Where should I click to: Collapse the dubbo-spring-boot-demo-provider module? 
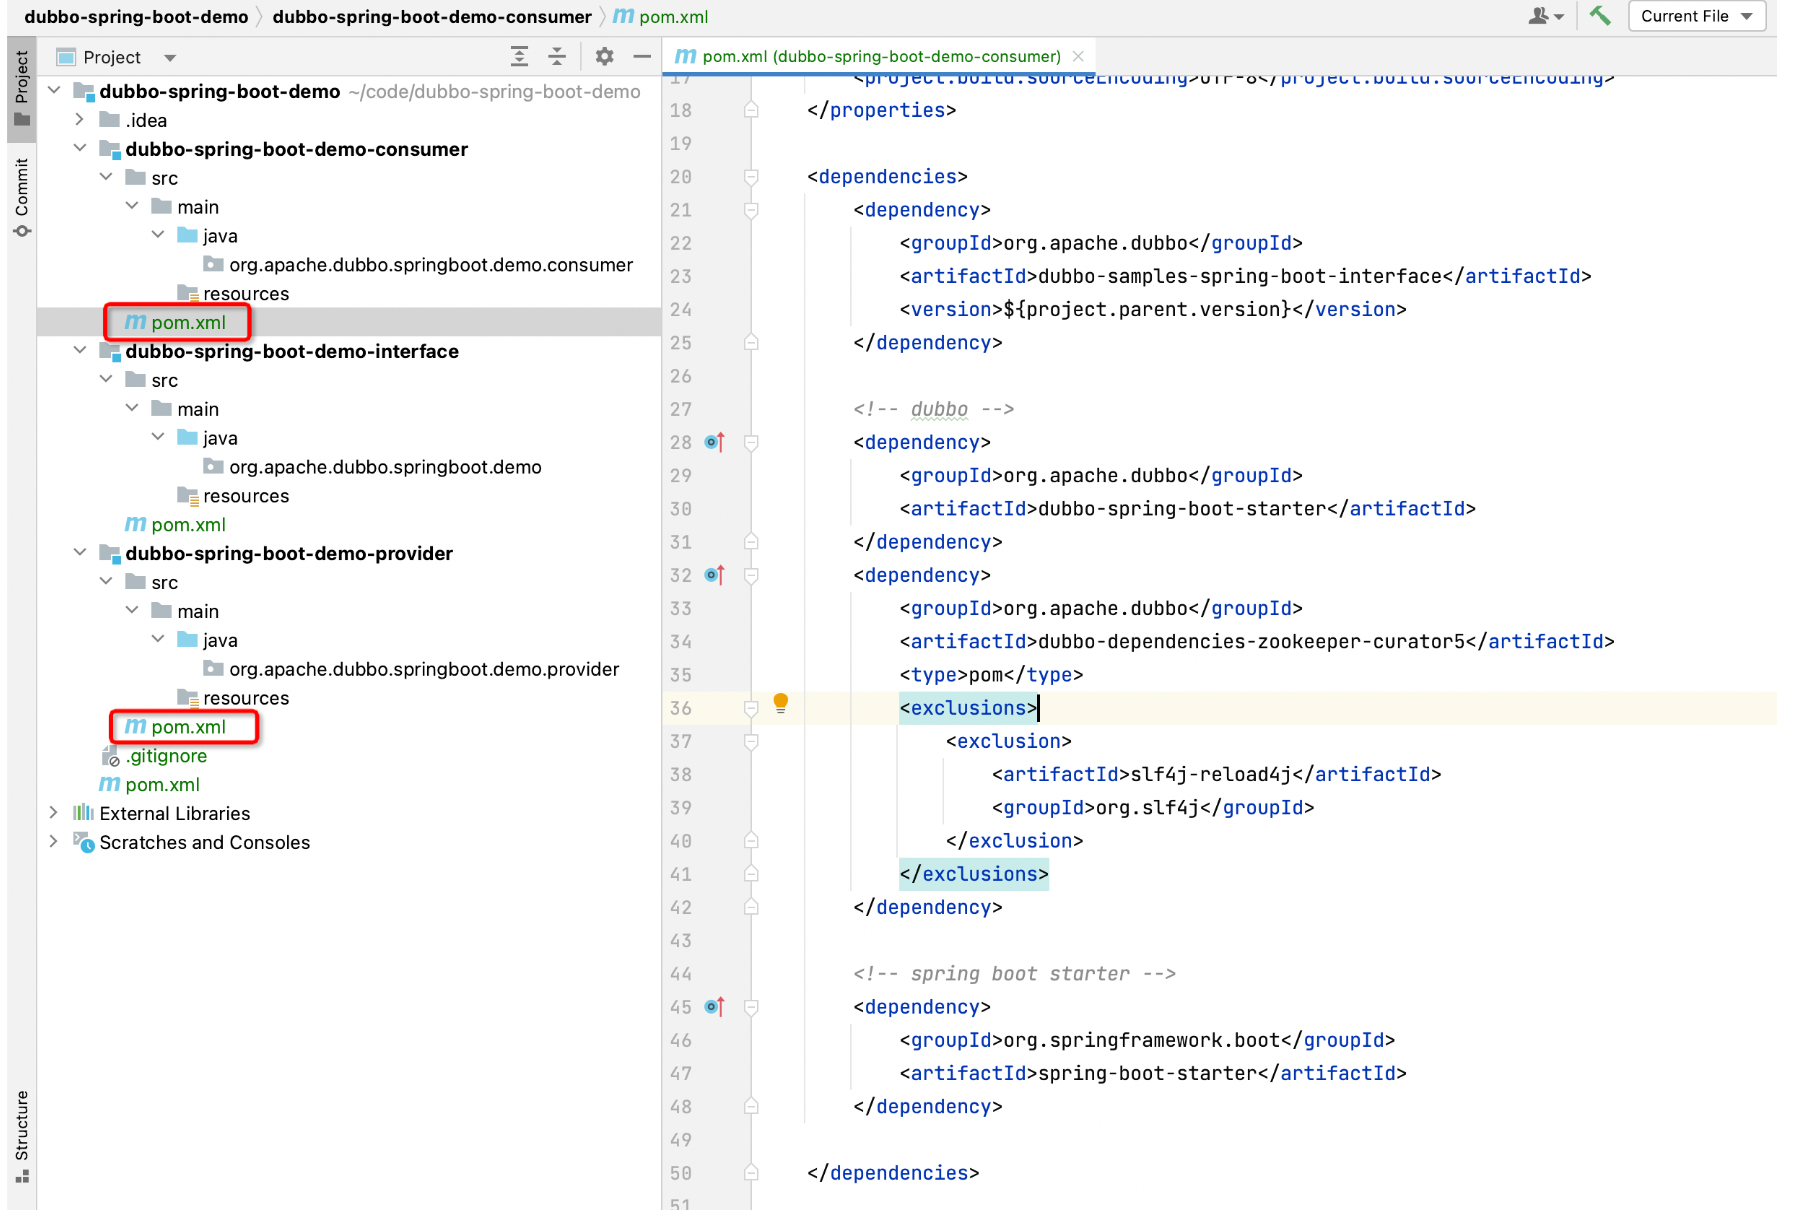(80, 553)
